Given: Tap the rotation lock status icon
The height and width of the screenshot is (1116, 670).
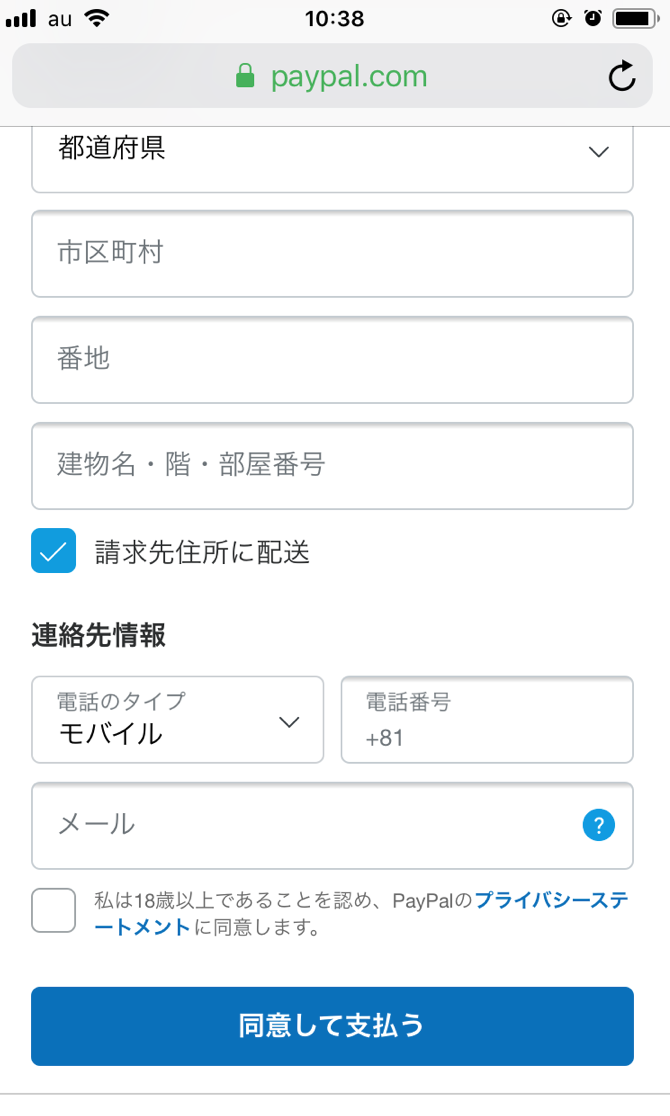Looking at the screenshot, I should coord(560,18).
